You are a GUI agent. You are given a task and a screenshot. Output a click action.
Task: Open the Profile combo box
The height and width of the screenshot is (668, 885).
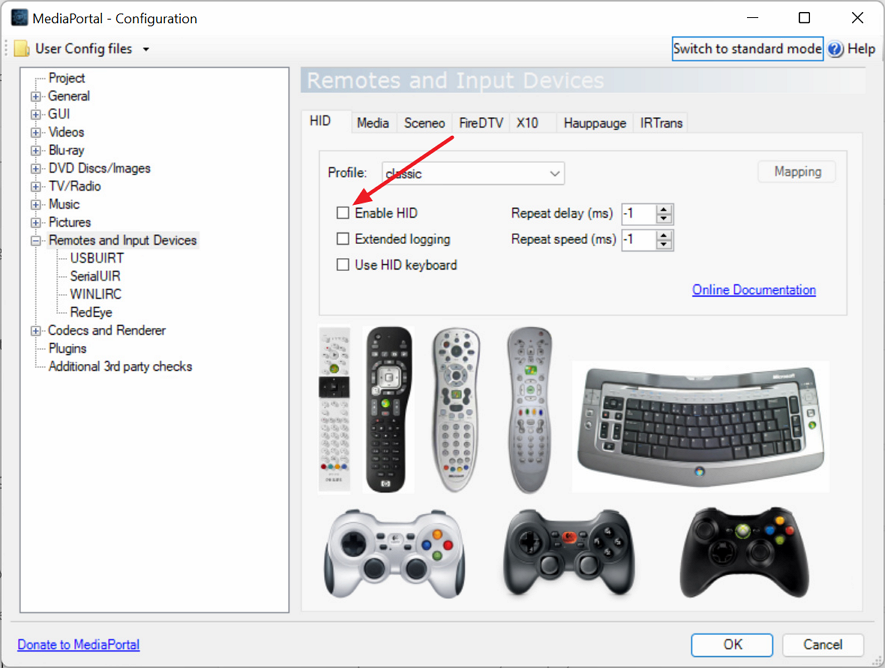(473, 173)
